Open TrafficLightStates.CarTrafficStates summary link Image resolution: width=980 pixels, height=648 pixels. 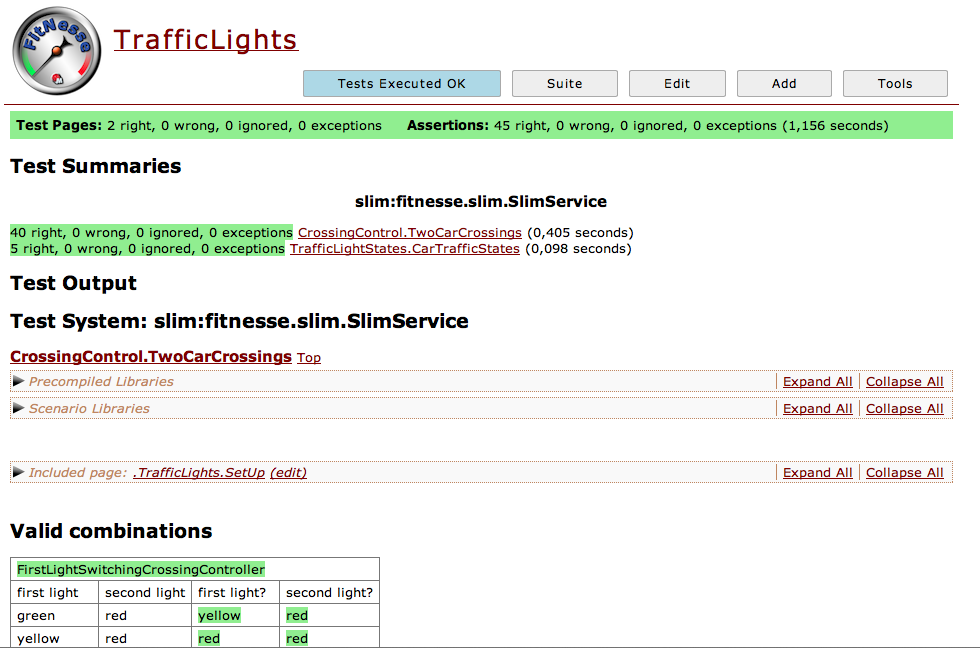click(404, 249)
